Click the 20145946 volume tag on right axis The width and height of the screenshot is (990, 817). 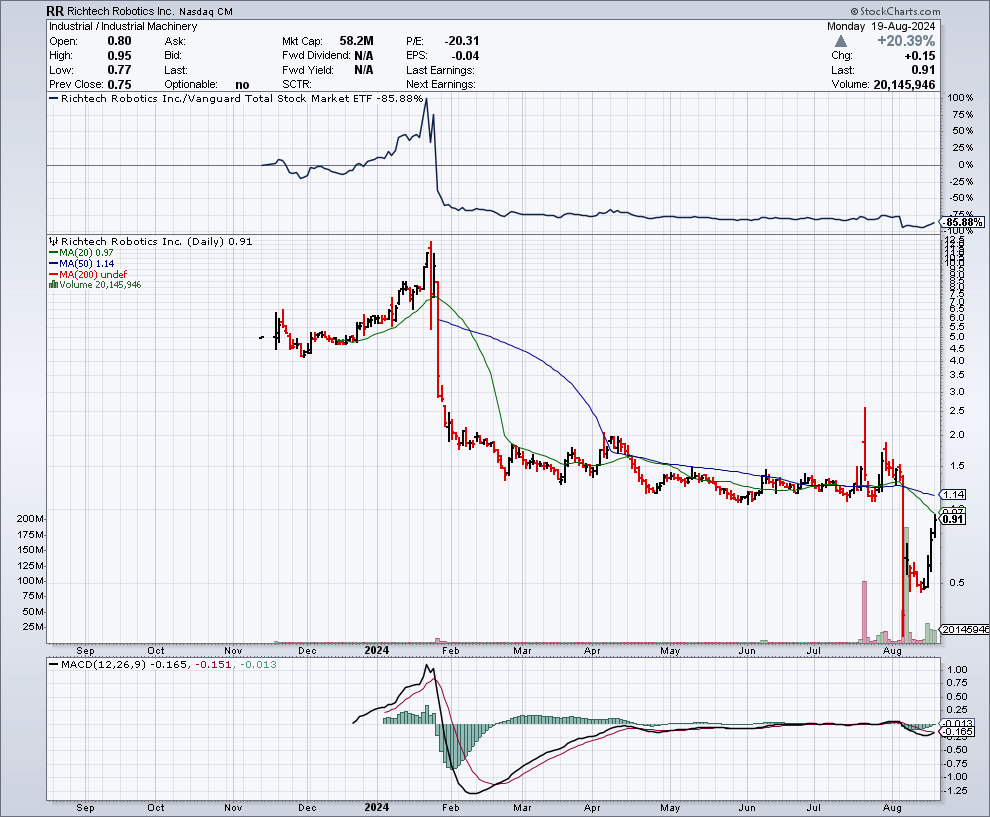(x=965, y=629)
